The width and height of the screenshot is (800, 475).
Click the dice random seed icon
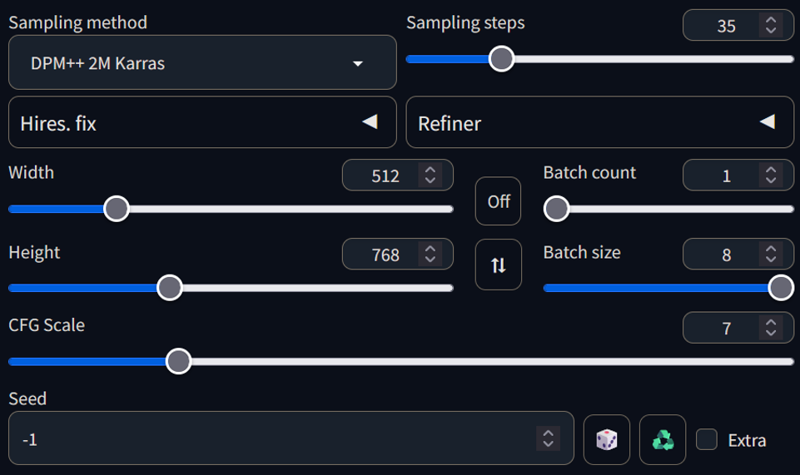coord(607,439)
